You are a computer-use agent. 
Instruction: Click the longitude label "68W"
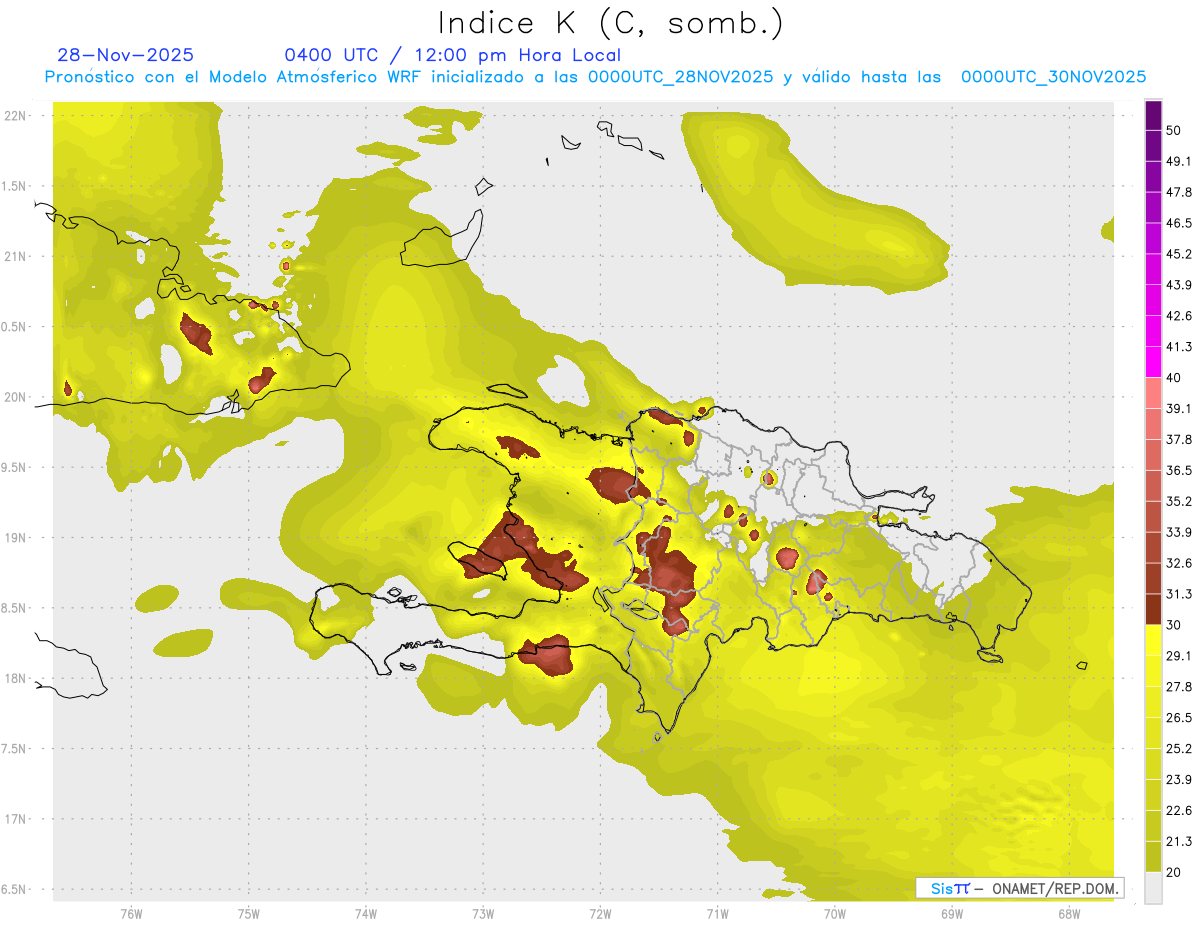tap(1069, 914)
